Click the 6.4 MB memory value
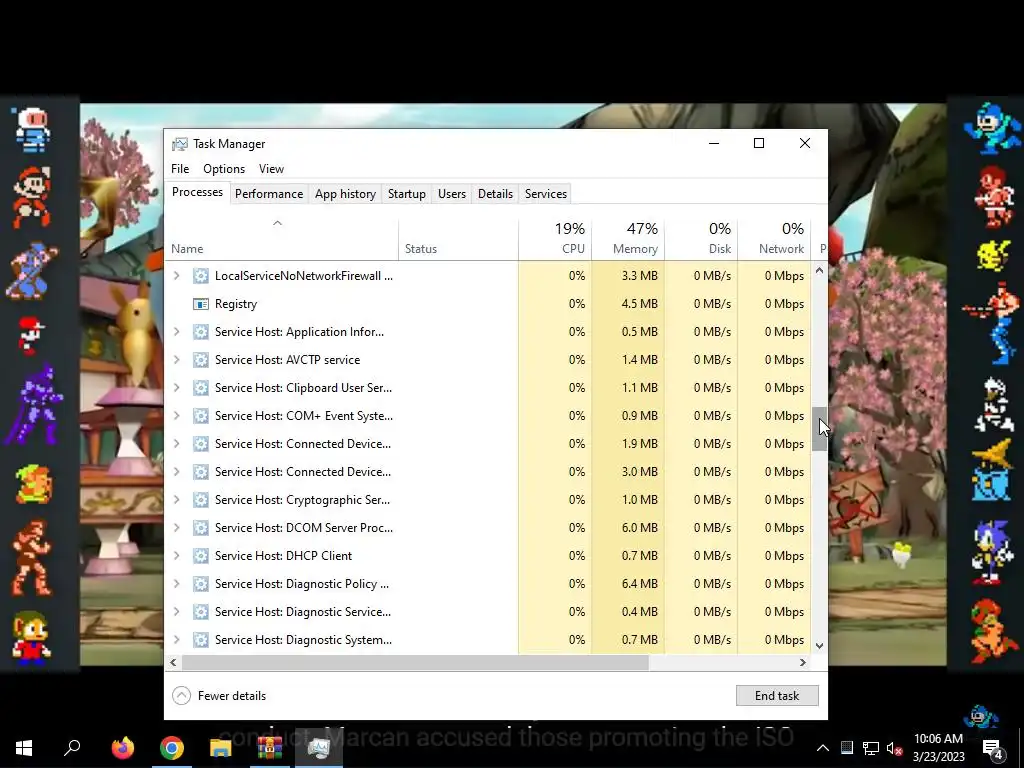The height and width of the screenshot is (768, 1024). click(x=639, y=584)
